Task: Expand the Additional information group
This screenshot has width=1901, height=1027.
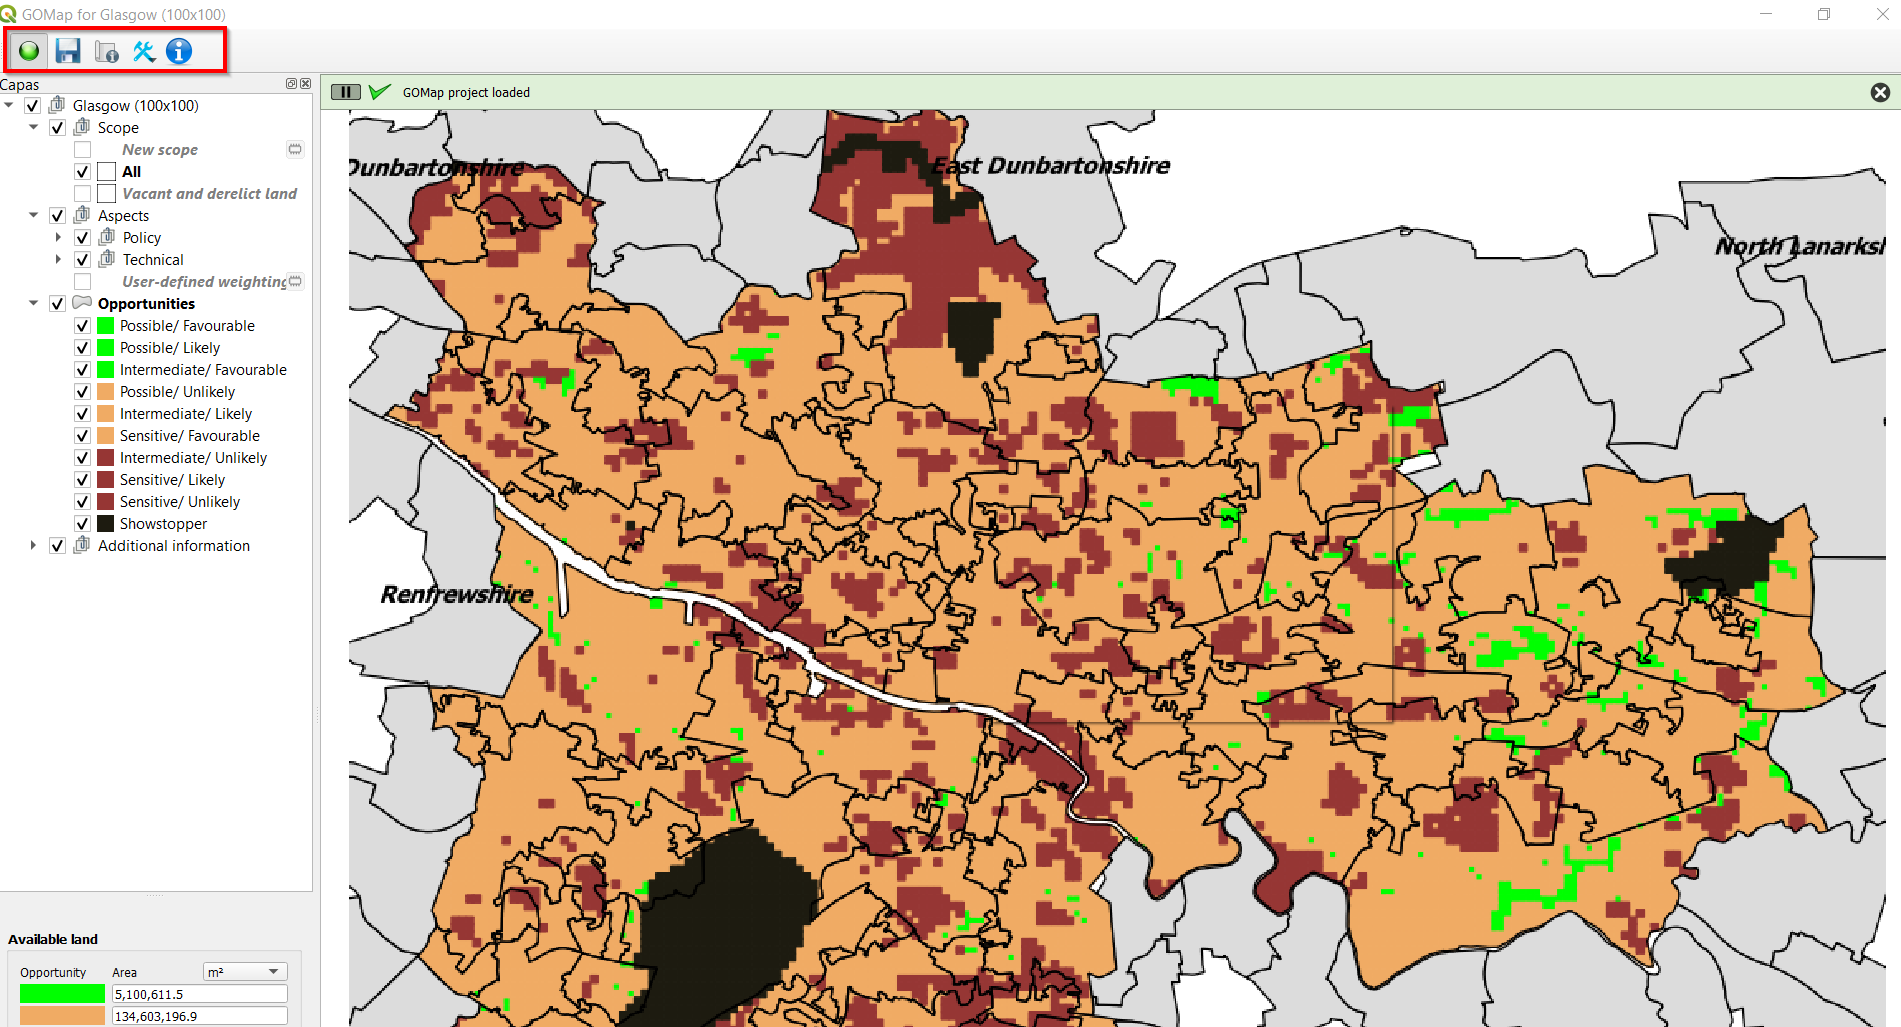Action: [33, 546]
